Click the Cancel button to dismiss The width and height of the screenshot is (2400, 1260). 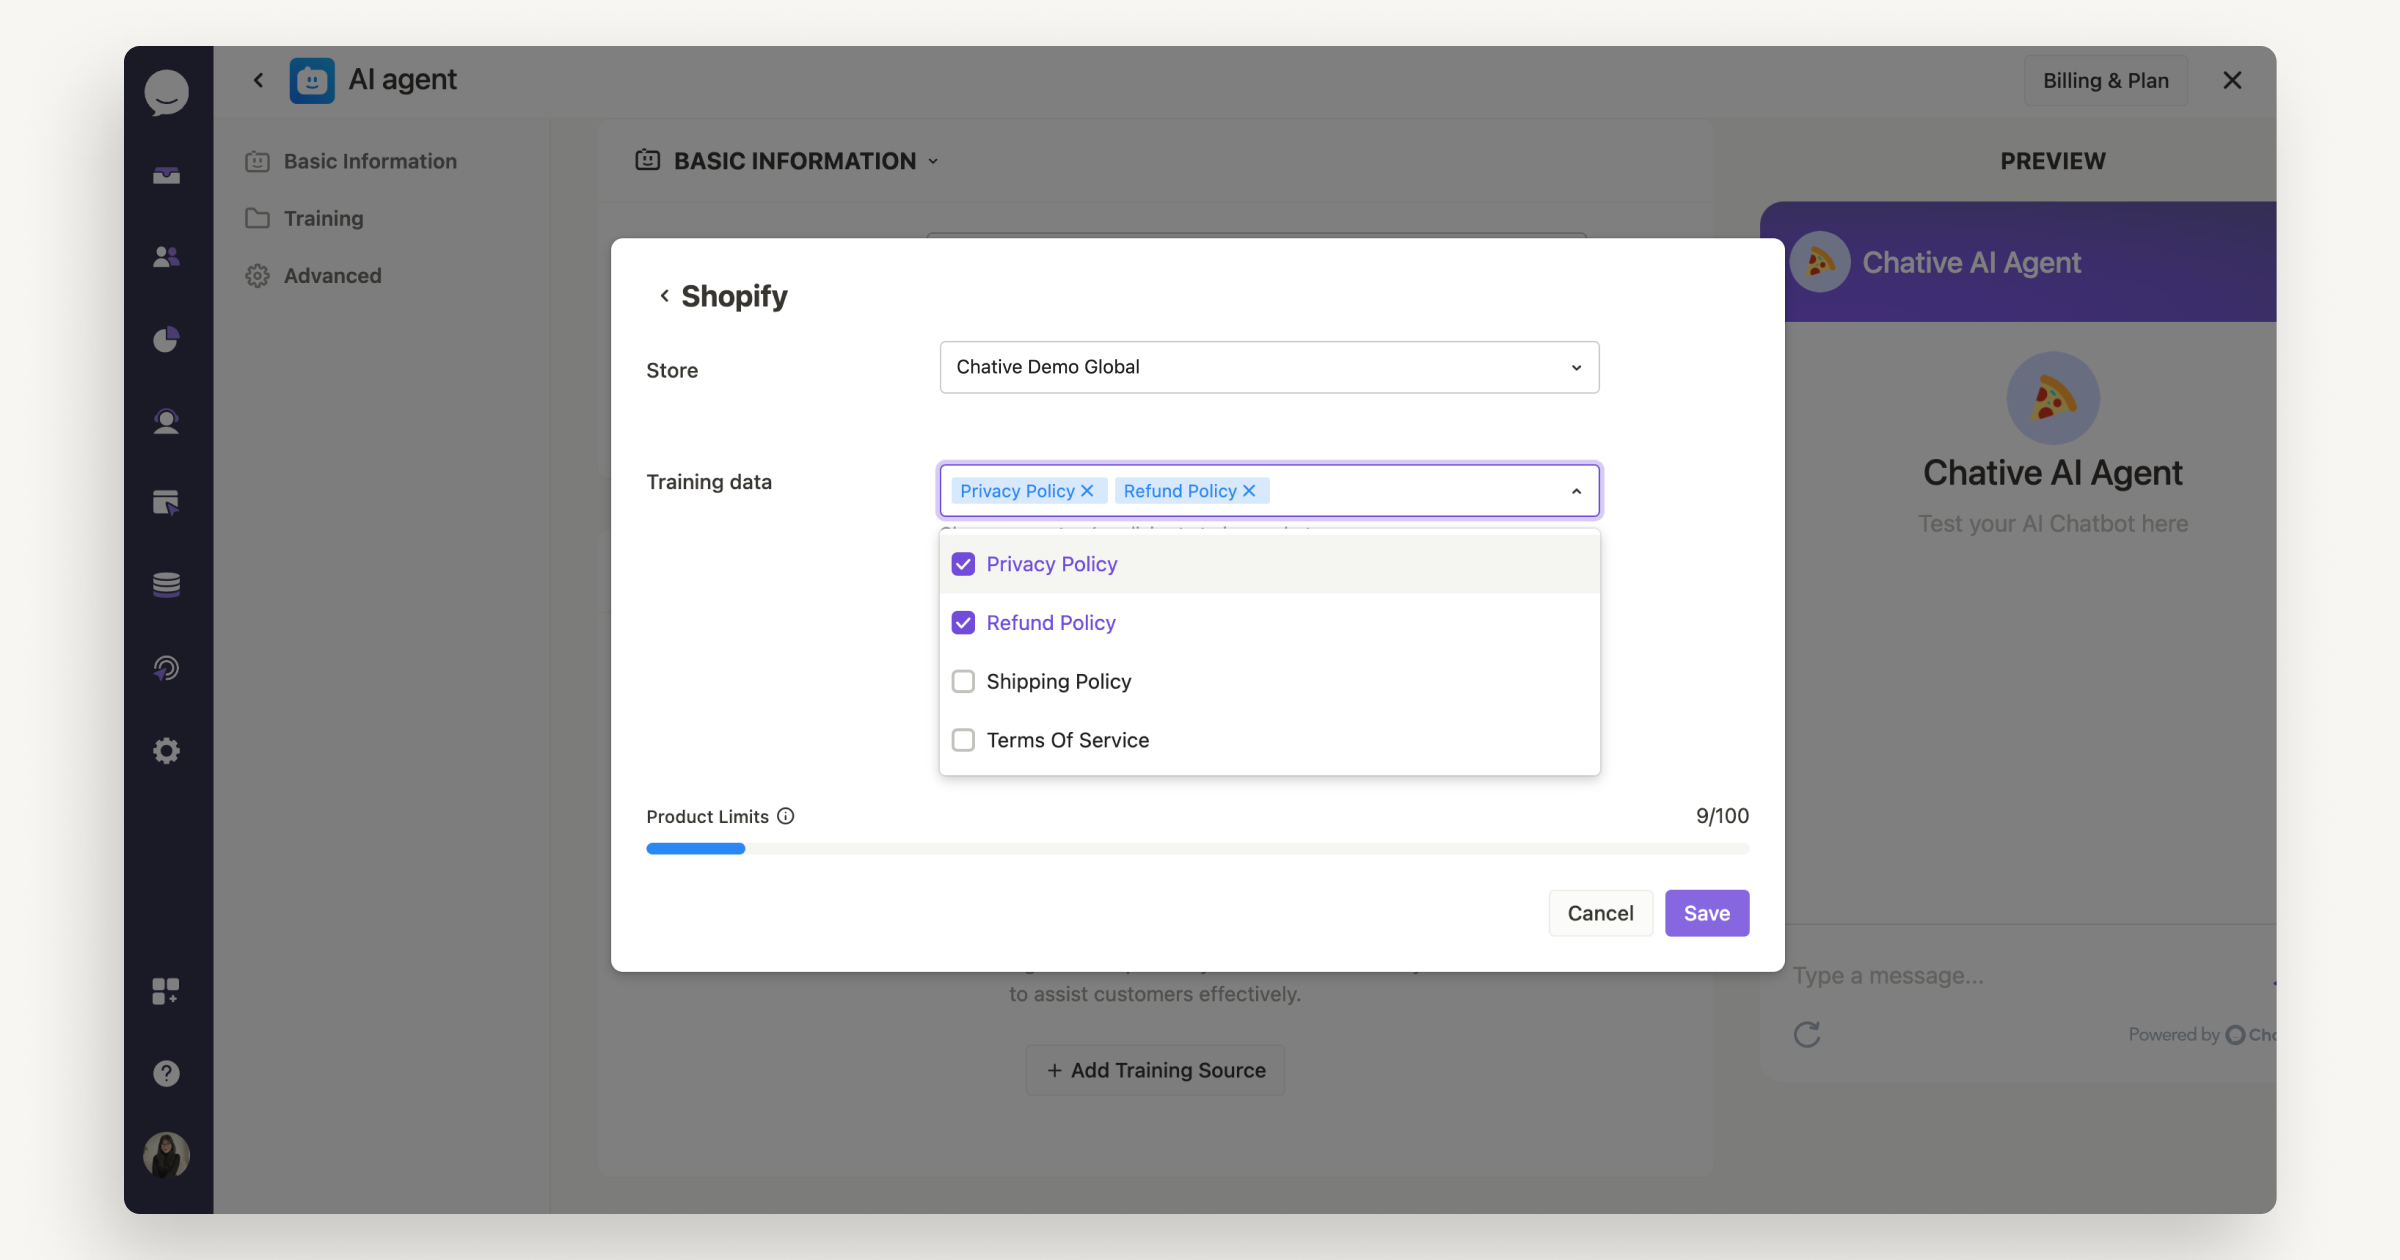click(1600, 911)
